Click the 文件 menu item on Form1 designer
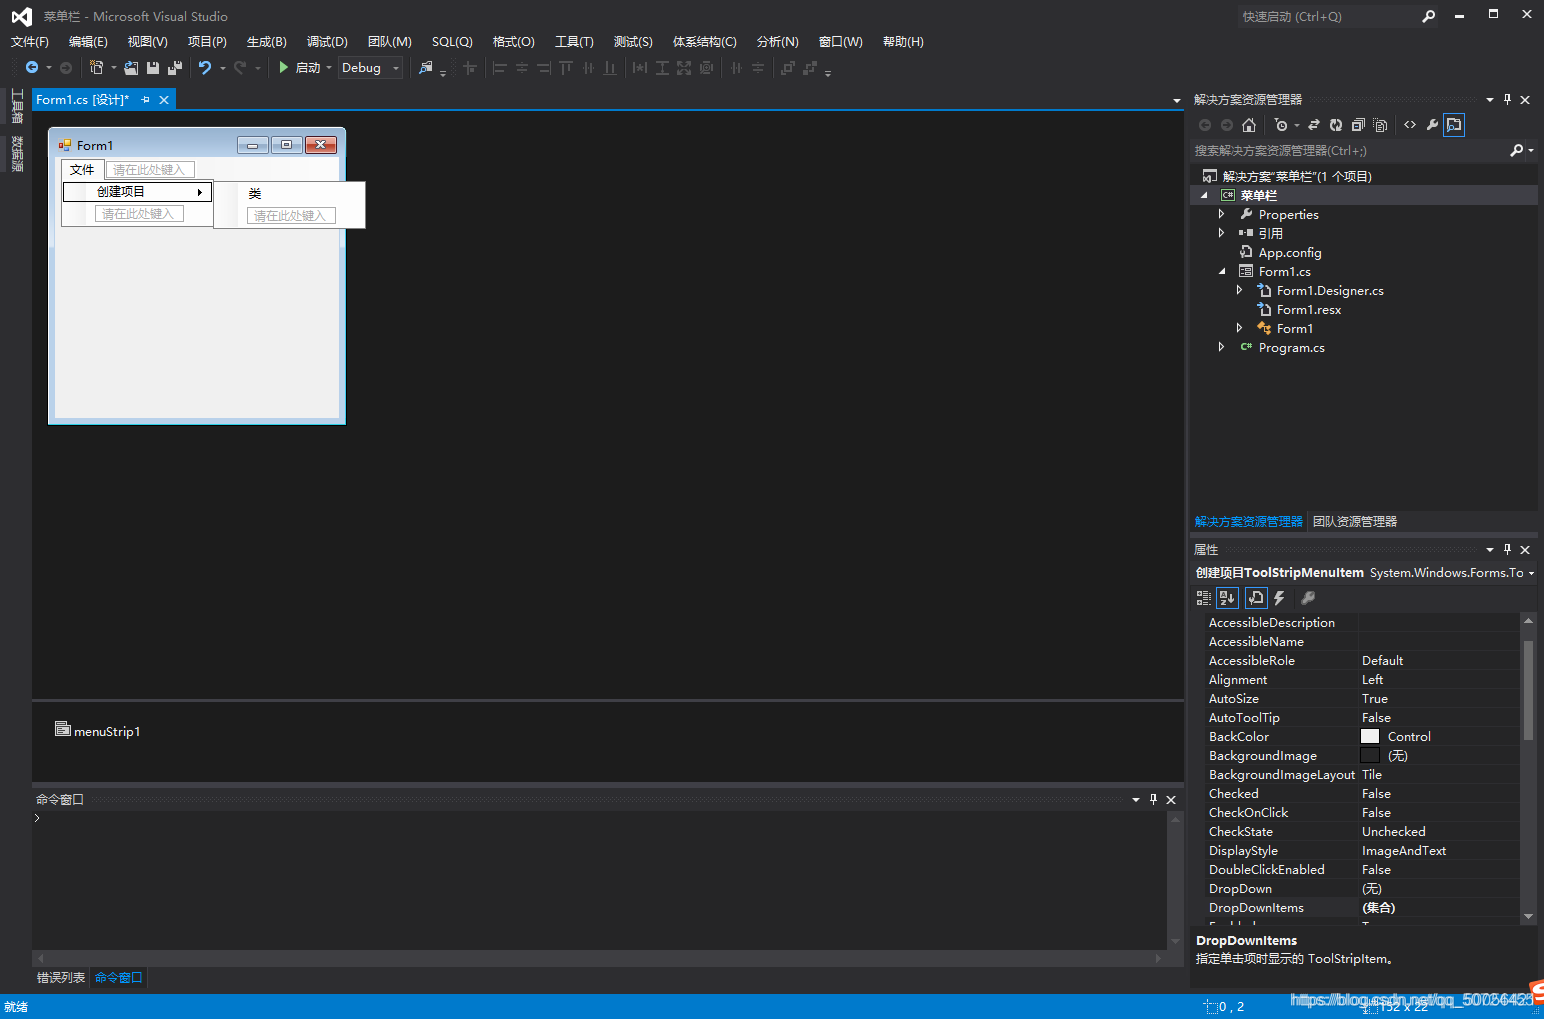This screenshot has width=1544, height=1019. (82, 170)
